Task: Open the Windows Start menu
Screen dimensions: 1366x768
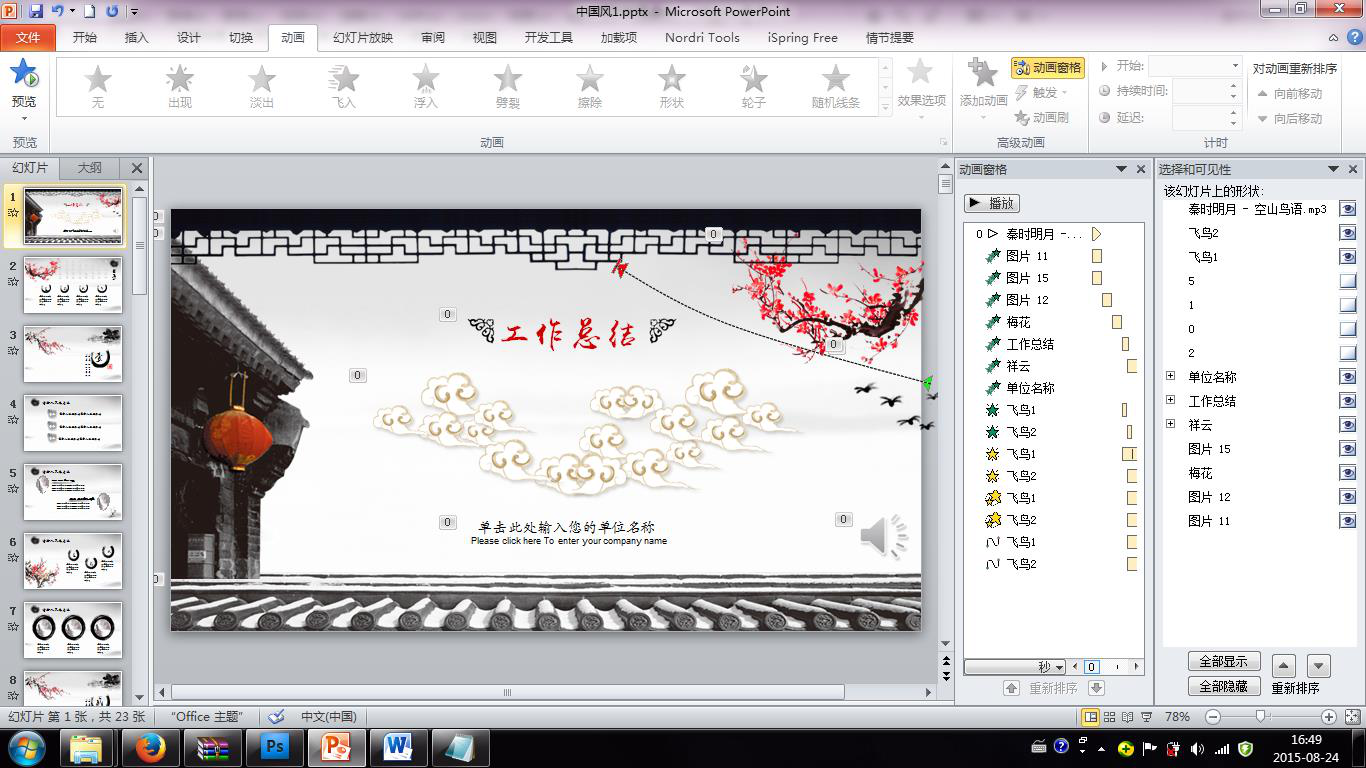Action: [x=26, y=747]
